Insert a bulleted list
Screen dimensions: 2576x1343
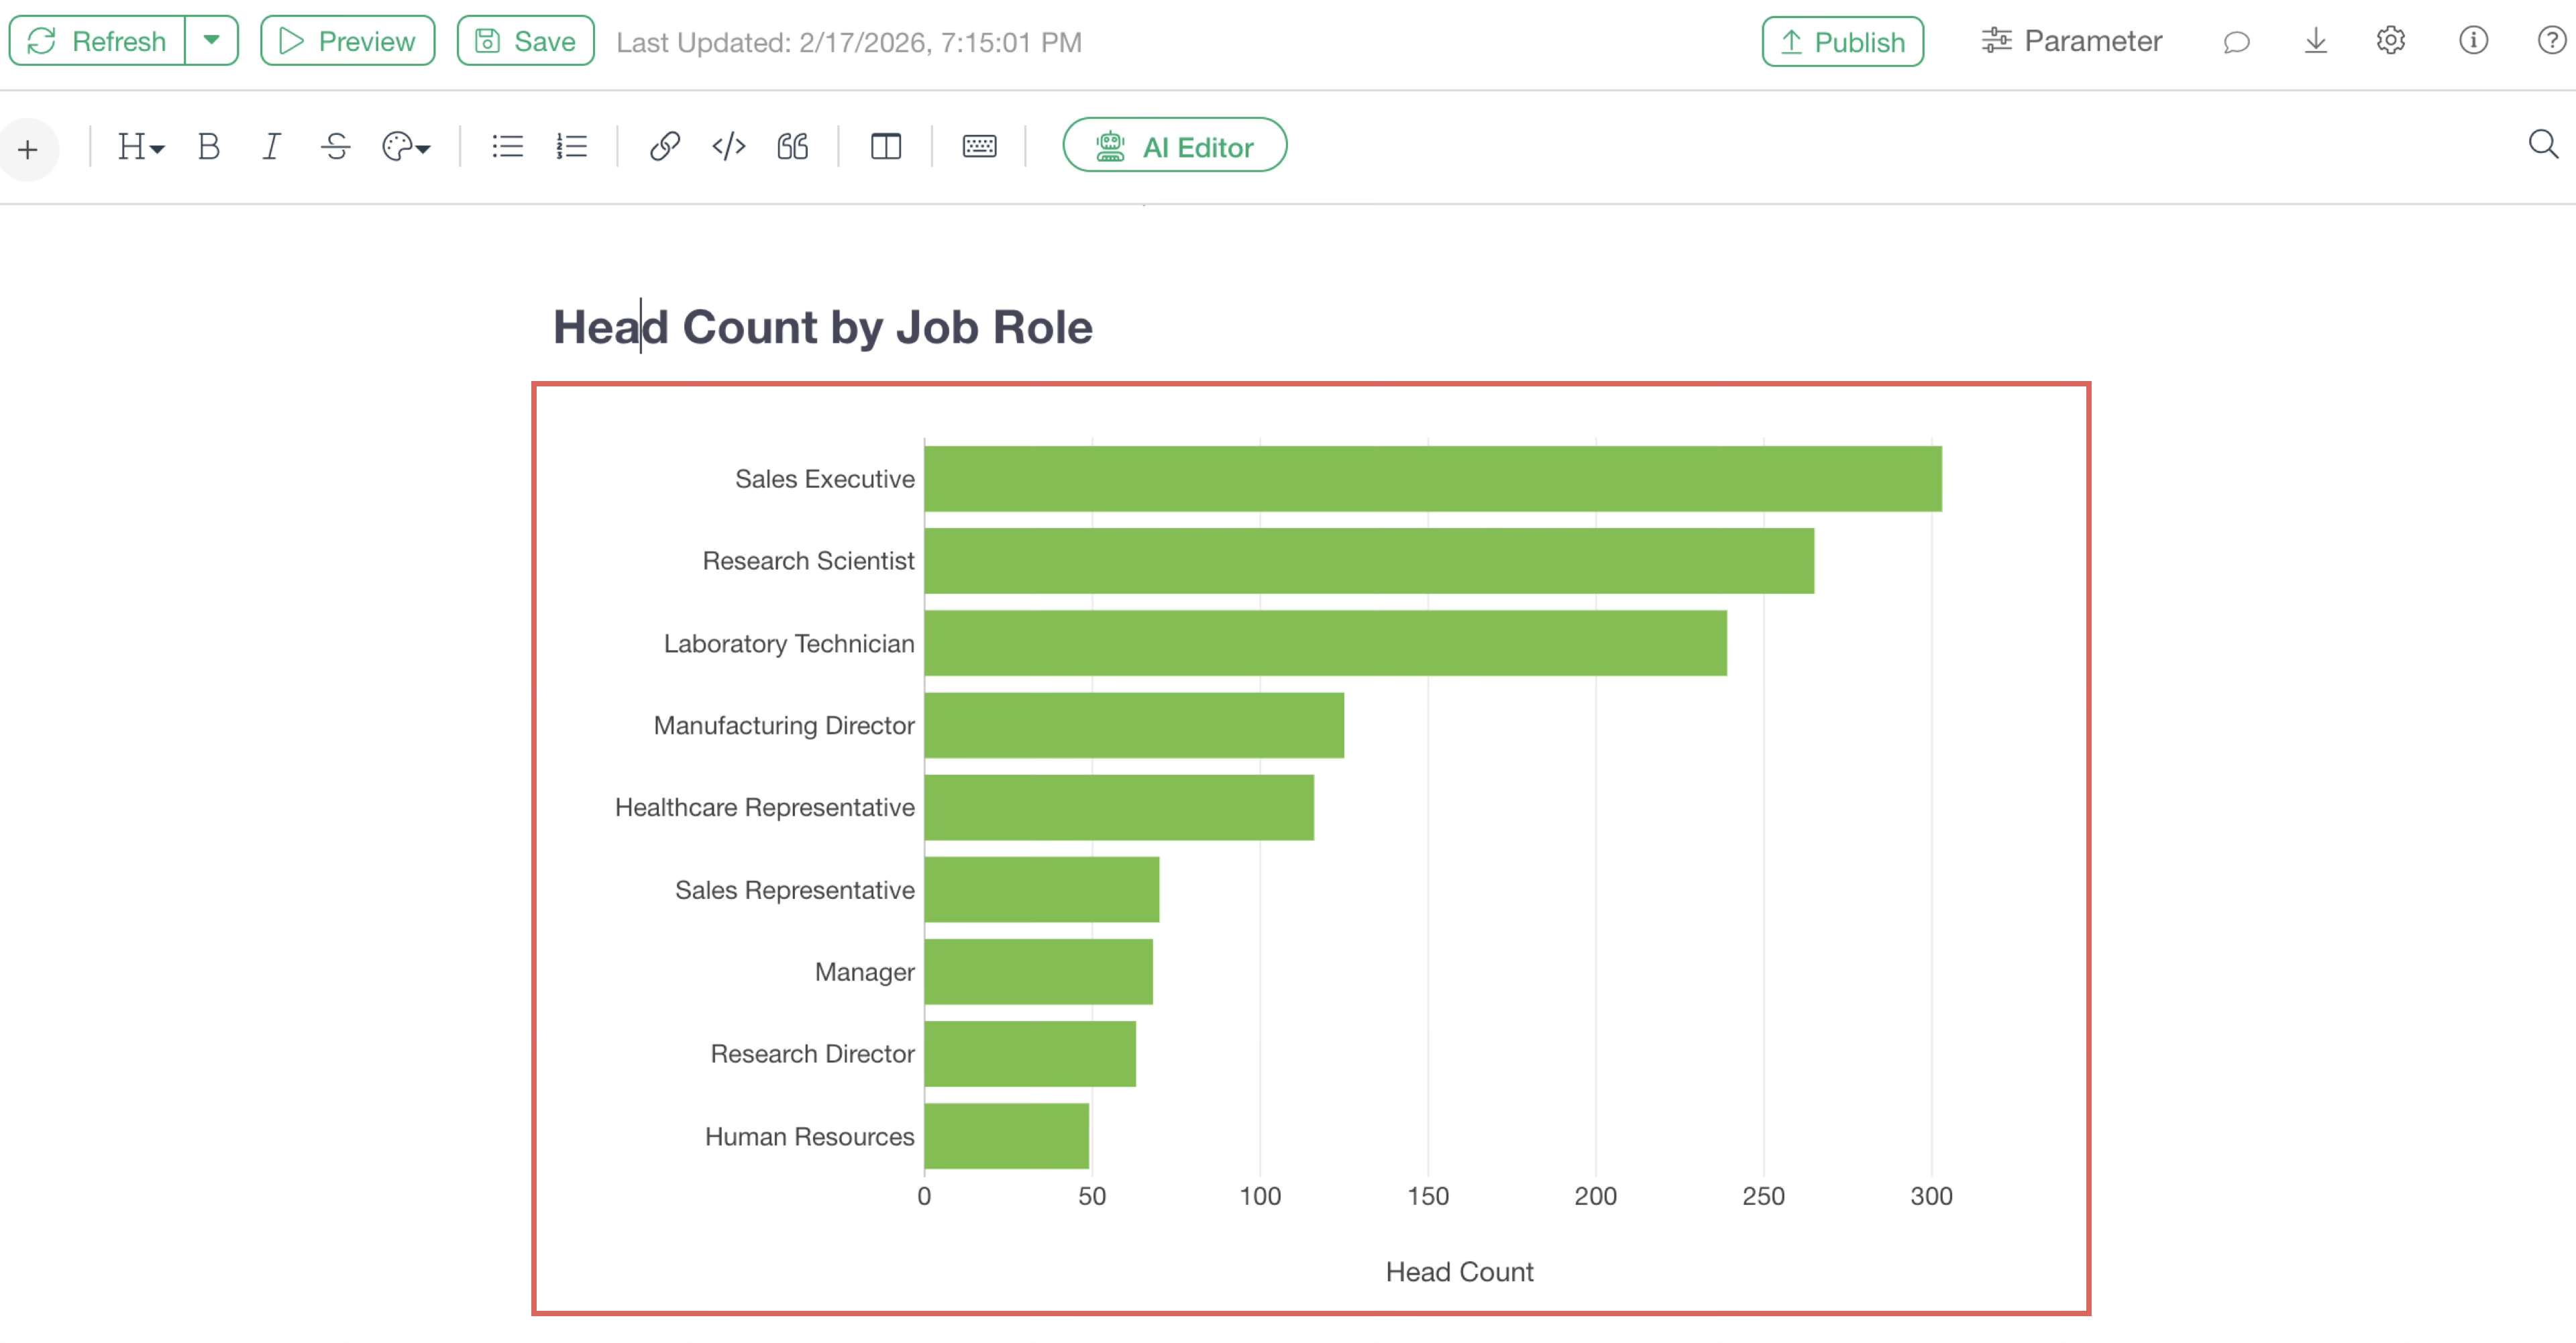[x=507, y=147]
